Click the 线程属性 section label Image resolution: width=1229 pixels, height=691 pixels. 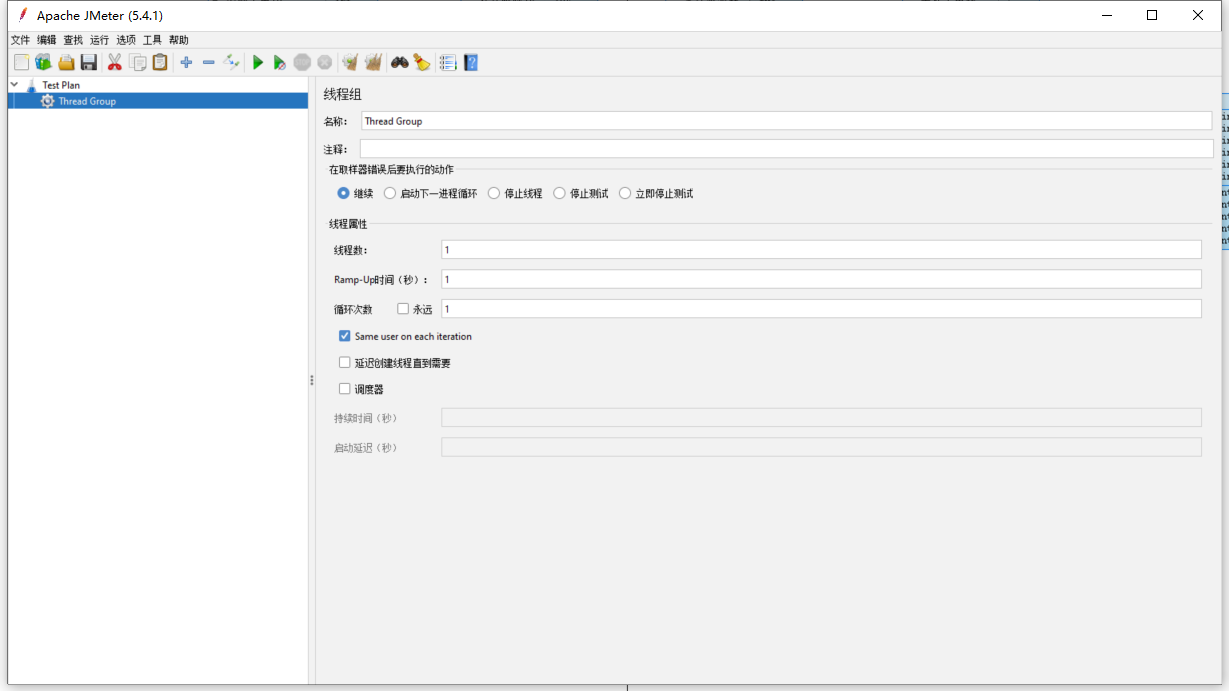pos(348,224)
